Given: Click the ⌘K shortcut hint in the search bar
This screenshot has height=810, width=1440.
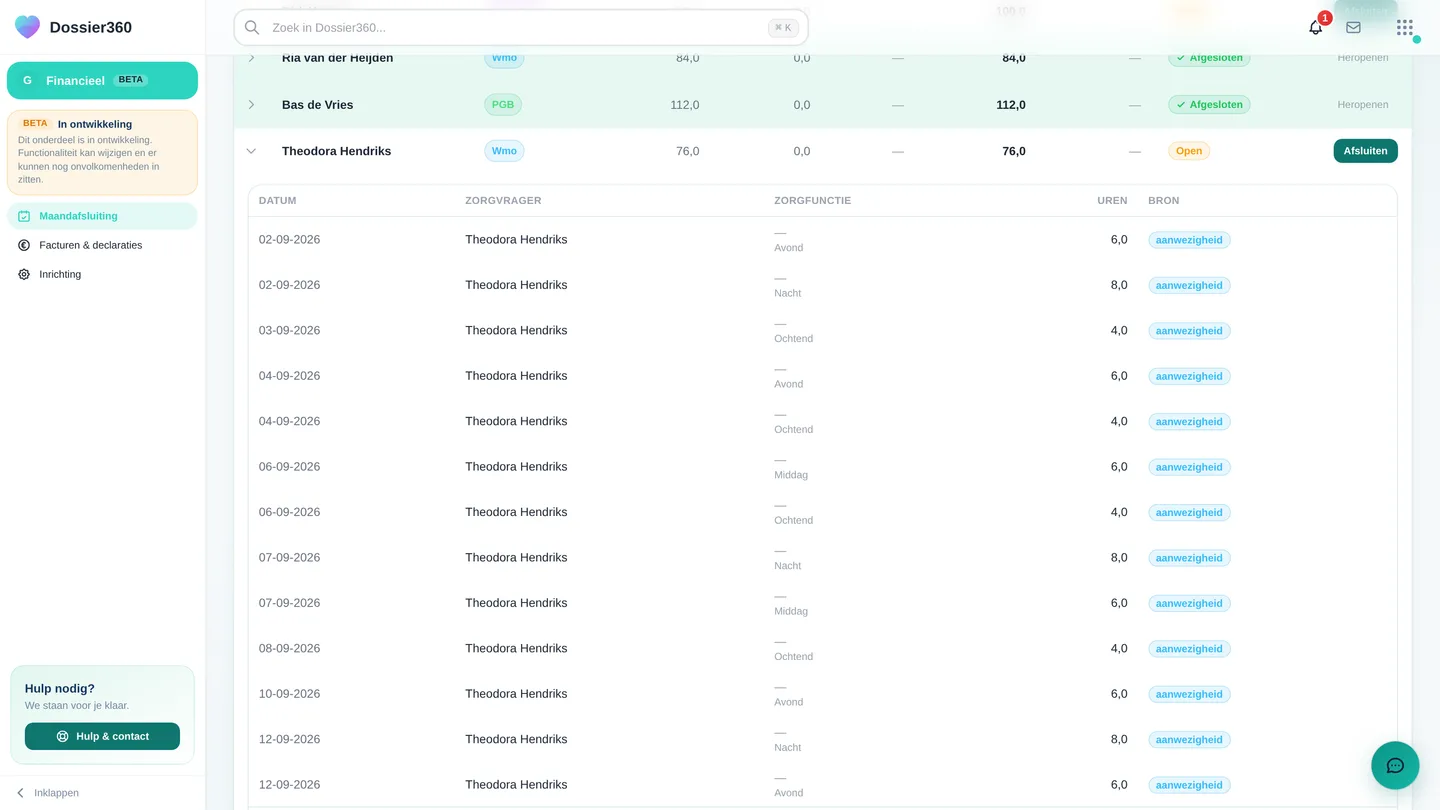Looking at the screenshot, I should point(783,28).
